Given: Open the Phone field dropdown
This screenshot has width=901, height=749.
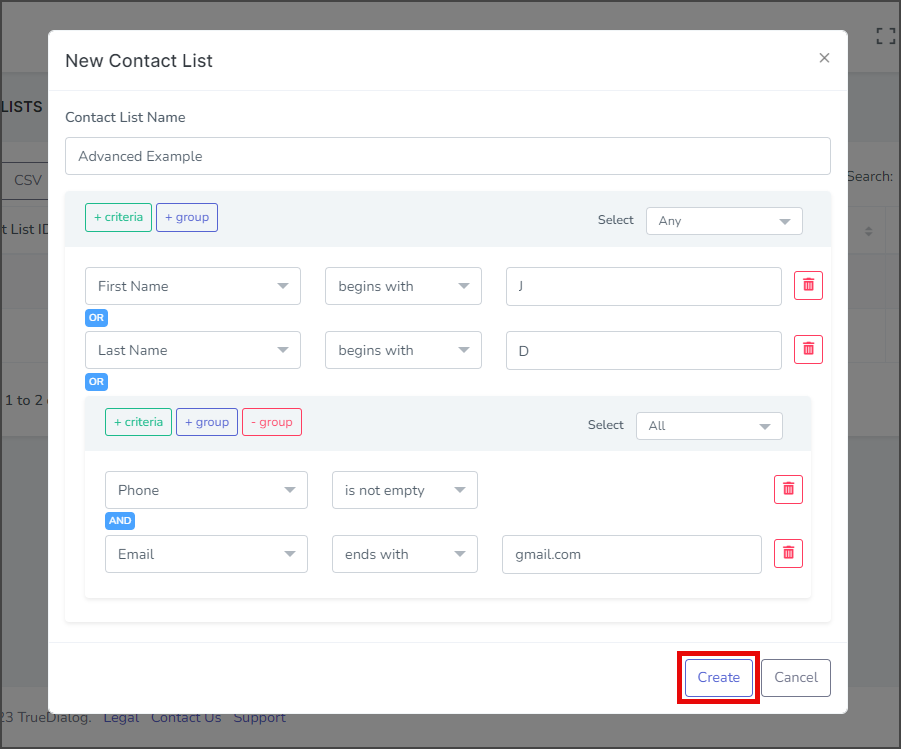Looking at the screenshot, I should [206, 490].
